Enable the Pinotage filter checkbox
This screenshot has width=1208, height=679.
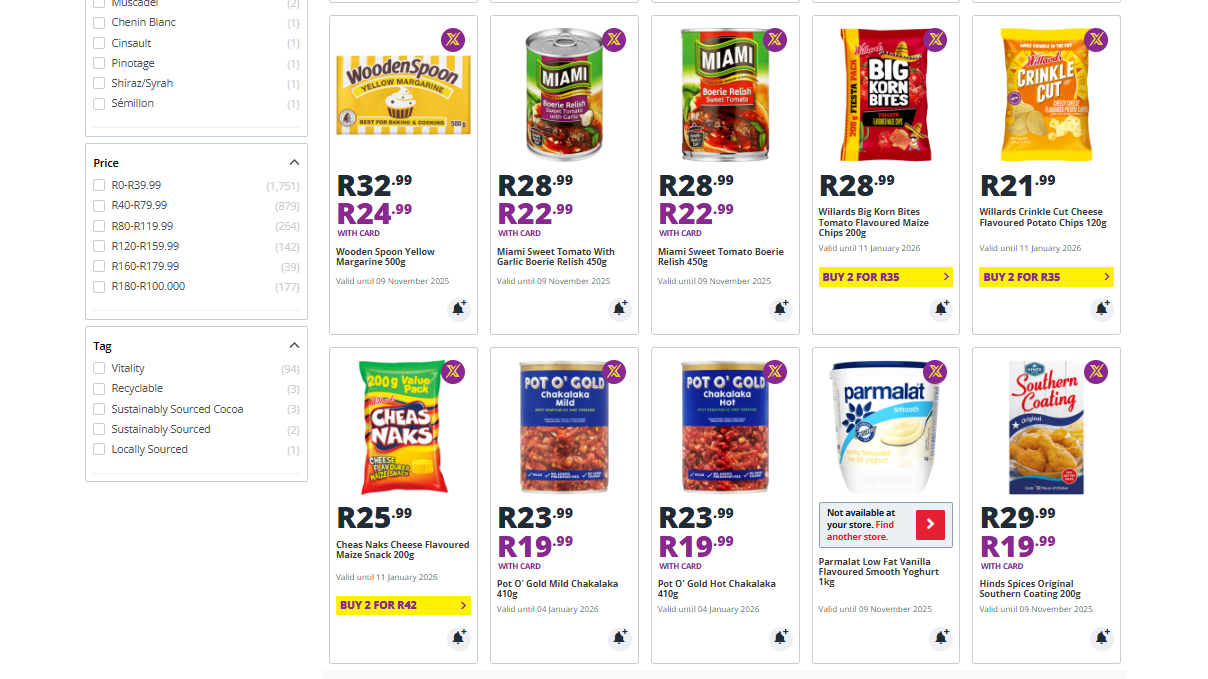[x=99, y=63]
